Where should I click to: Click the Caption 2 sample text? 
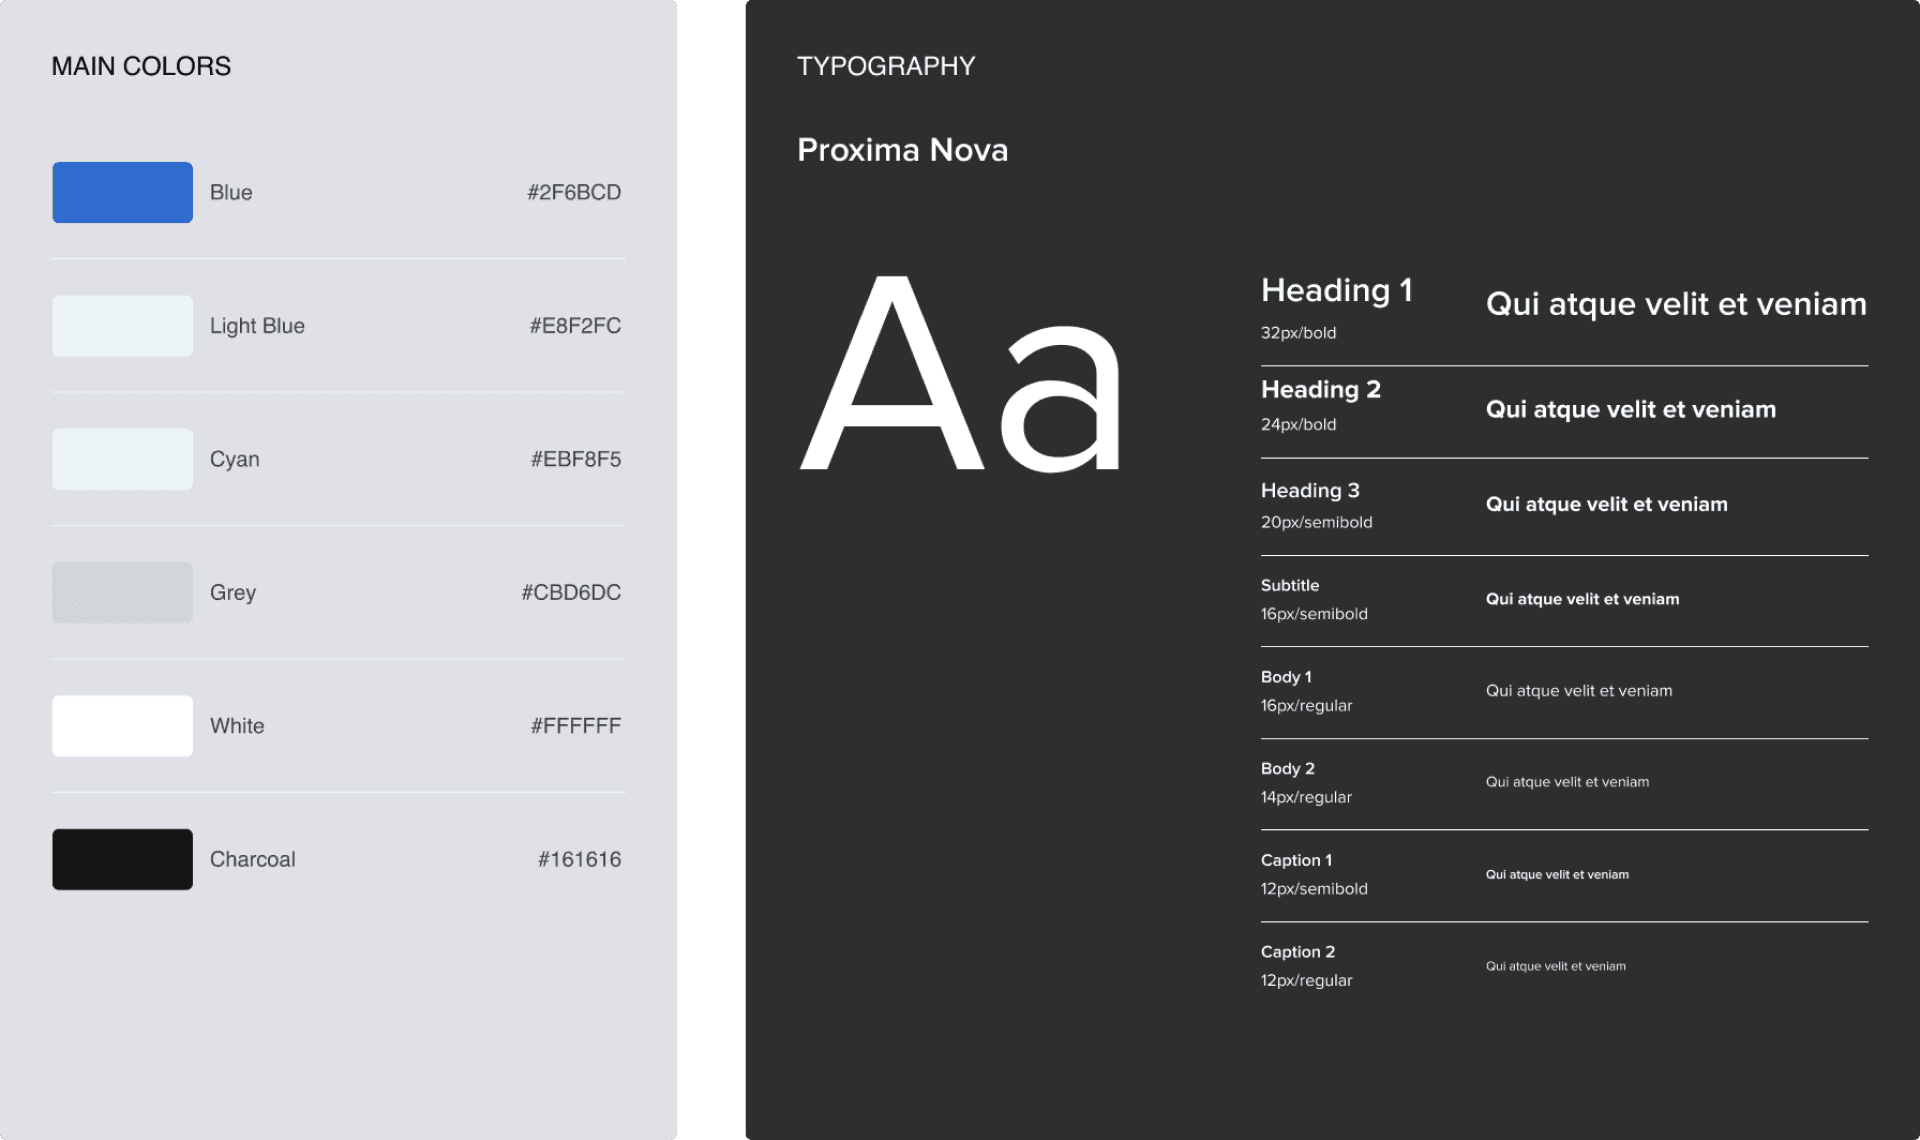(1556, 965)
